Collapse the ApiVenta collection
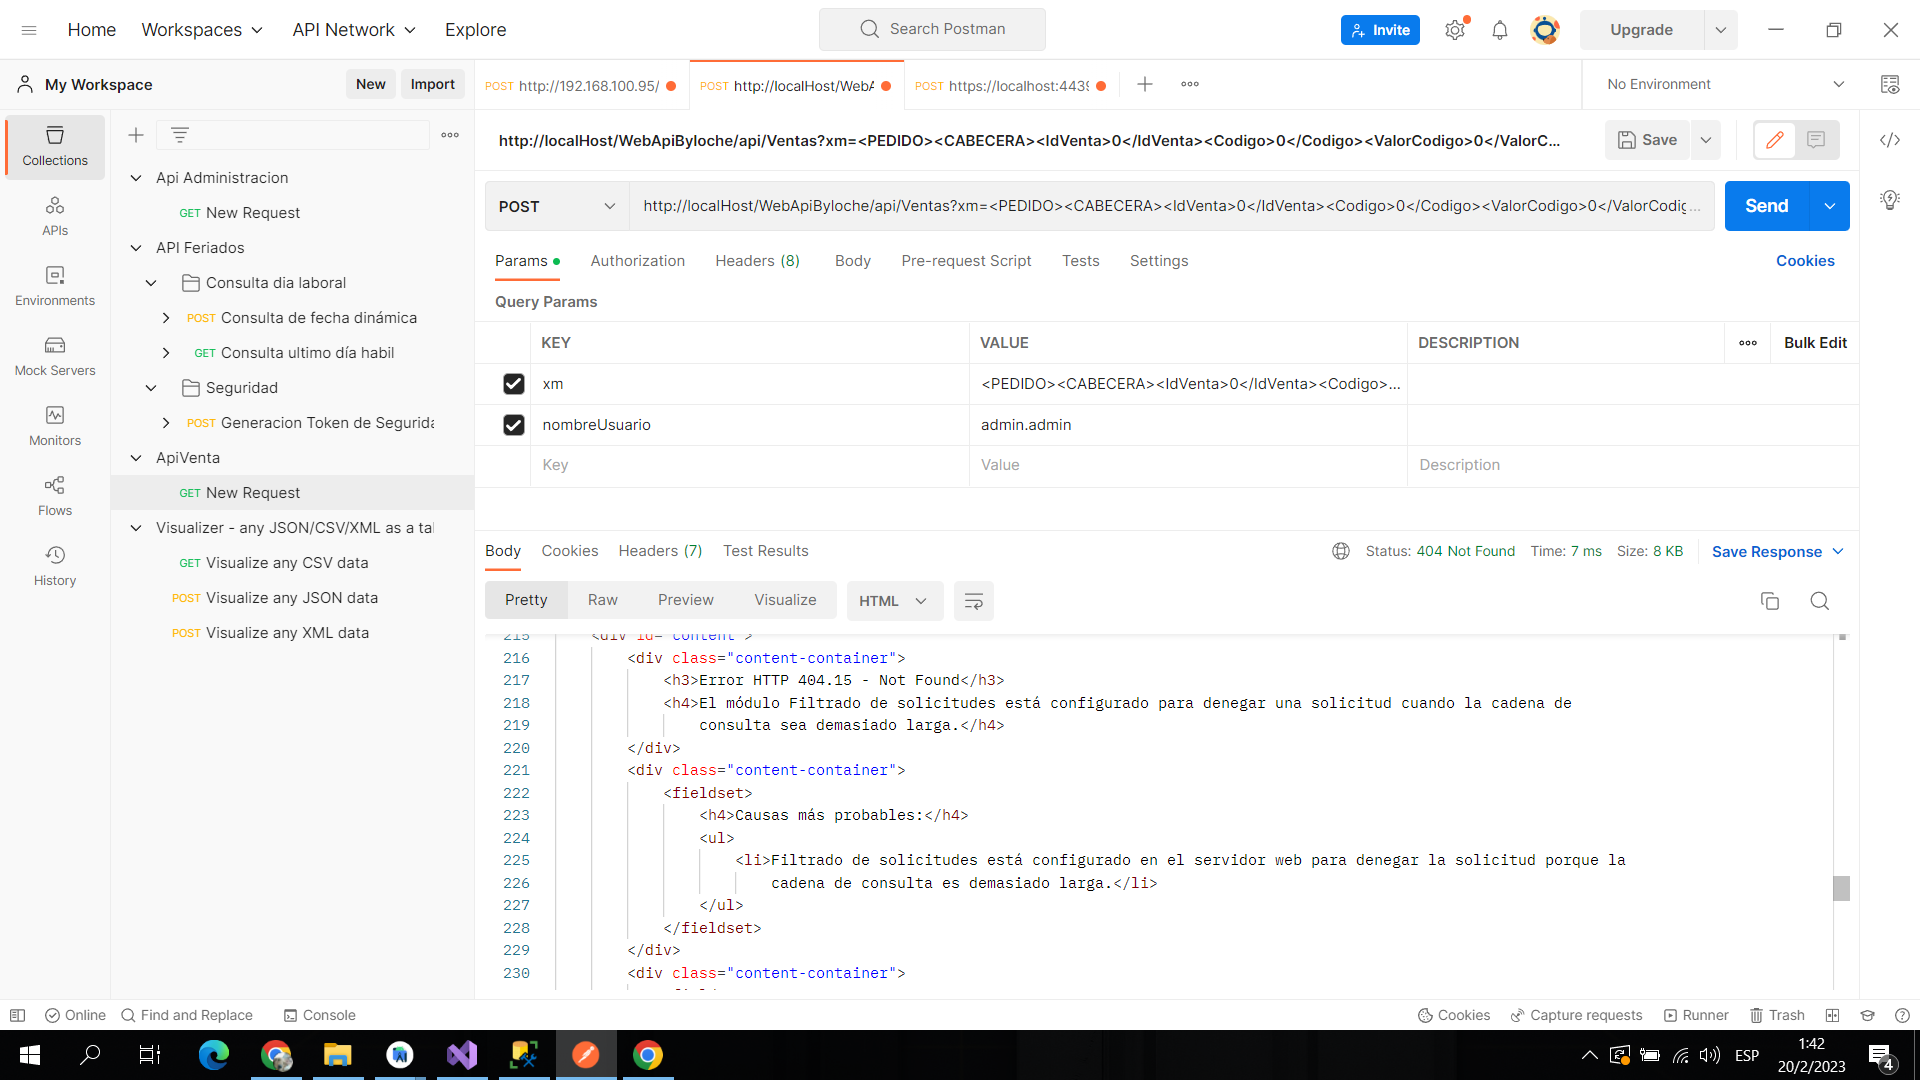The width and height of the screenshot is (1920, 1080). [x=136, y=458]
